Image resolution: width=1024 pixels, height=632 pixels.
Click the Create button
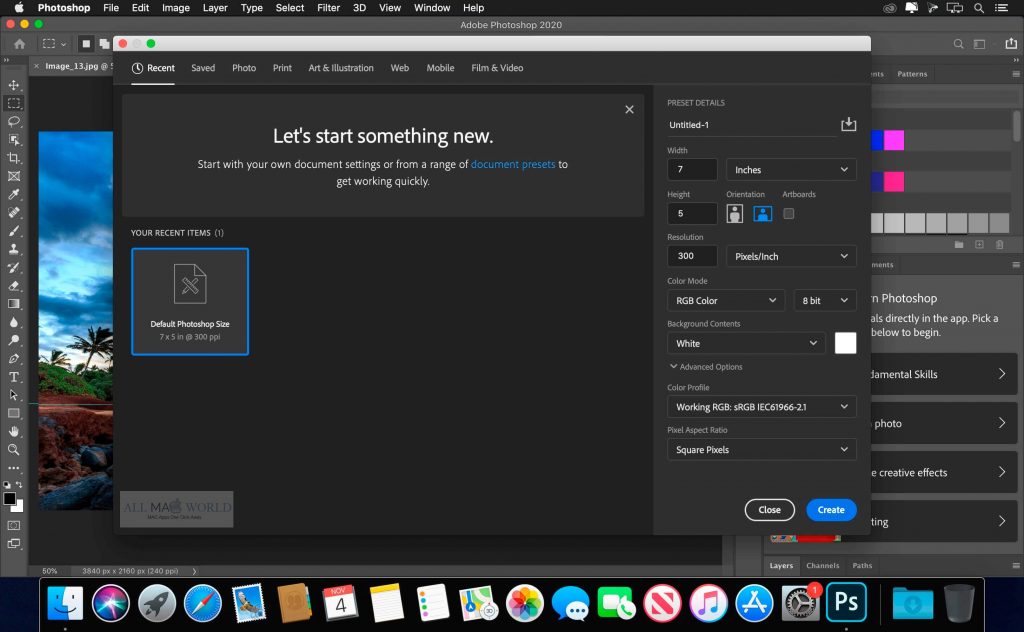click(831, 510)
